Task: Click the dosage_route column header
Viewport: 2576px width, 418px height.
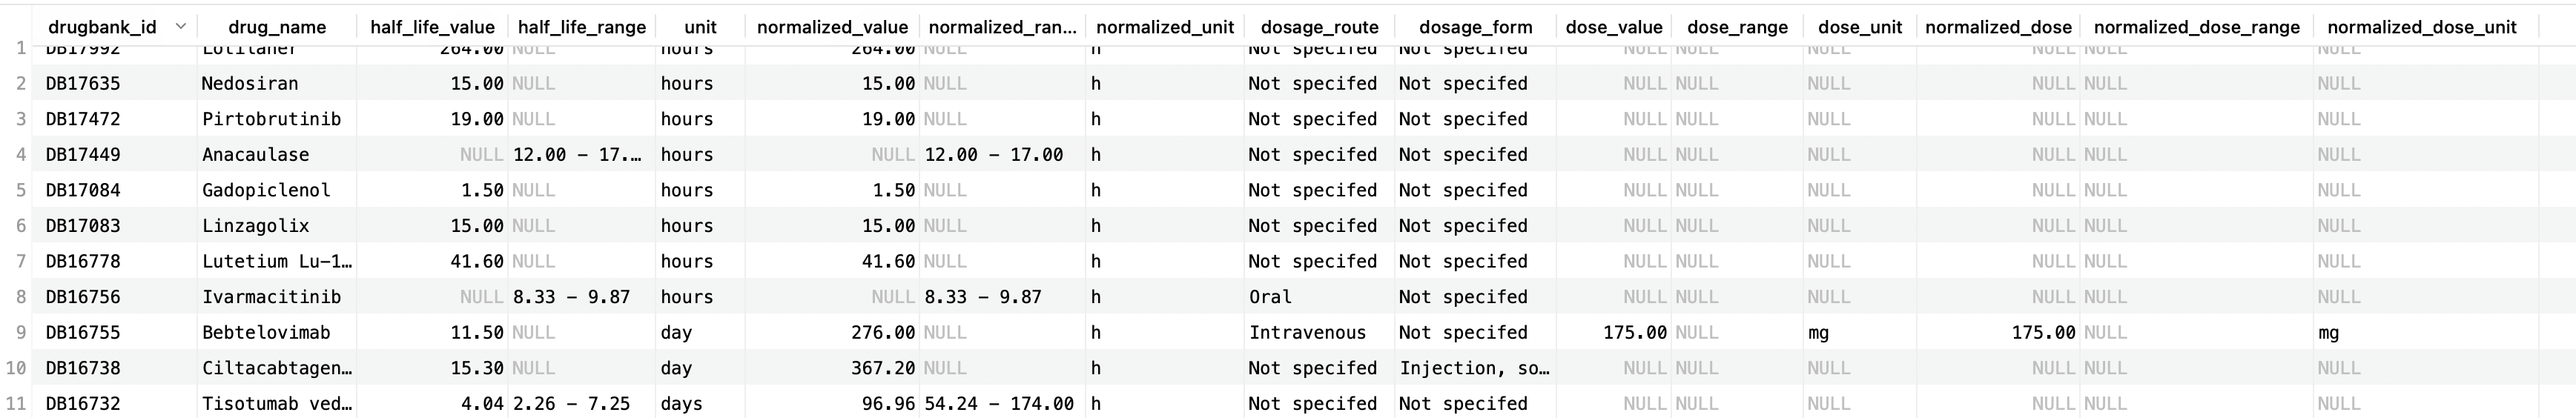Action: tap(1319, 27)
